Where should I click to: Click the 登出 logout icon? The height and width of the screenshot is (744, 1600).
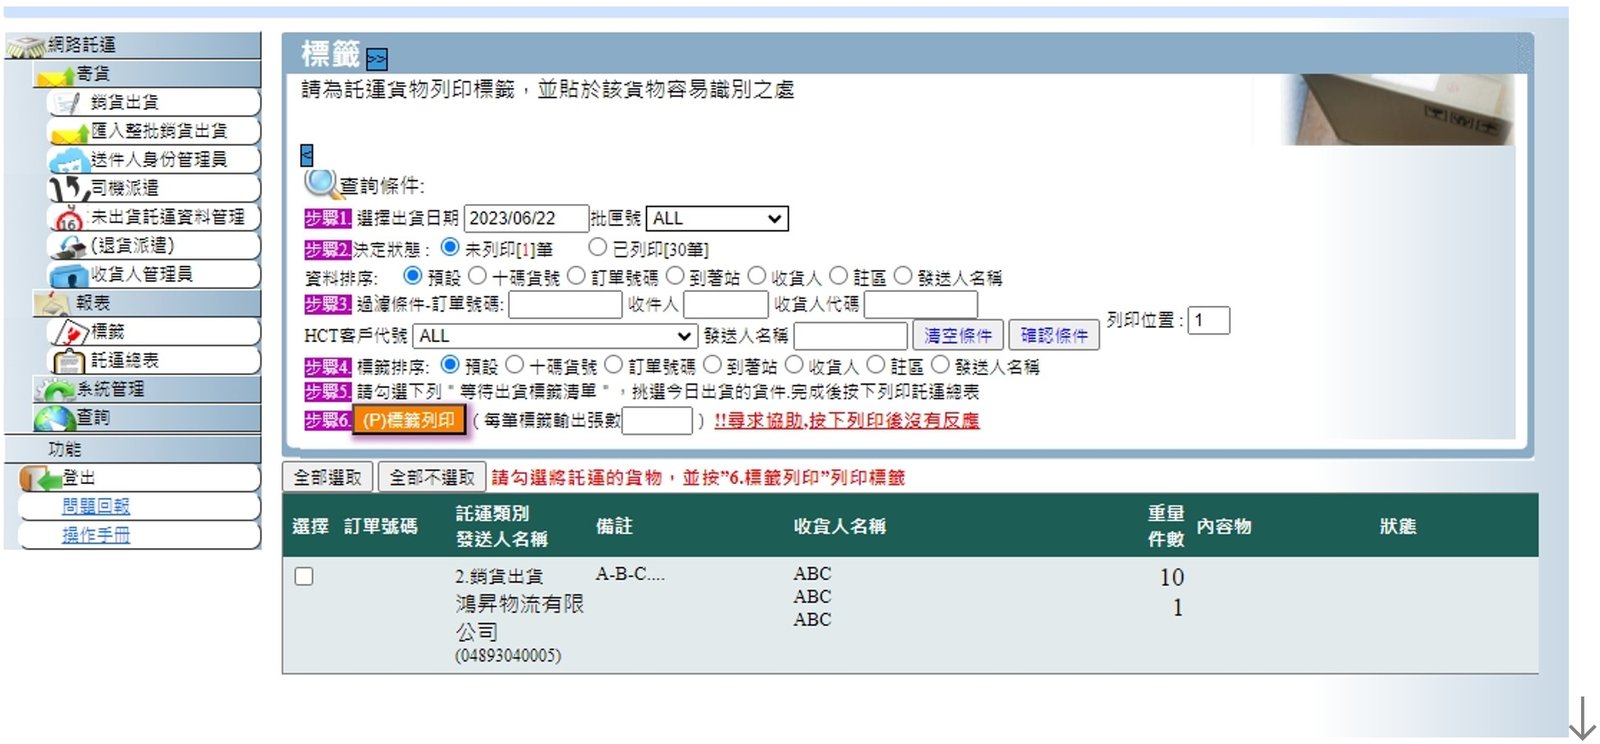point(41,479)
